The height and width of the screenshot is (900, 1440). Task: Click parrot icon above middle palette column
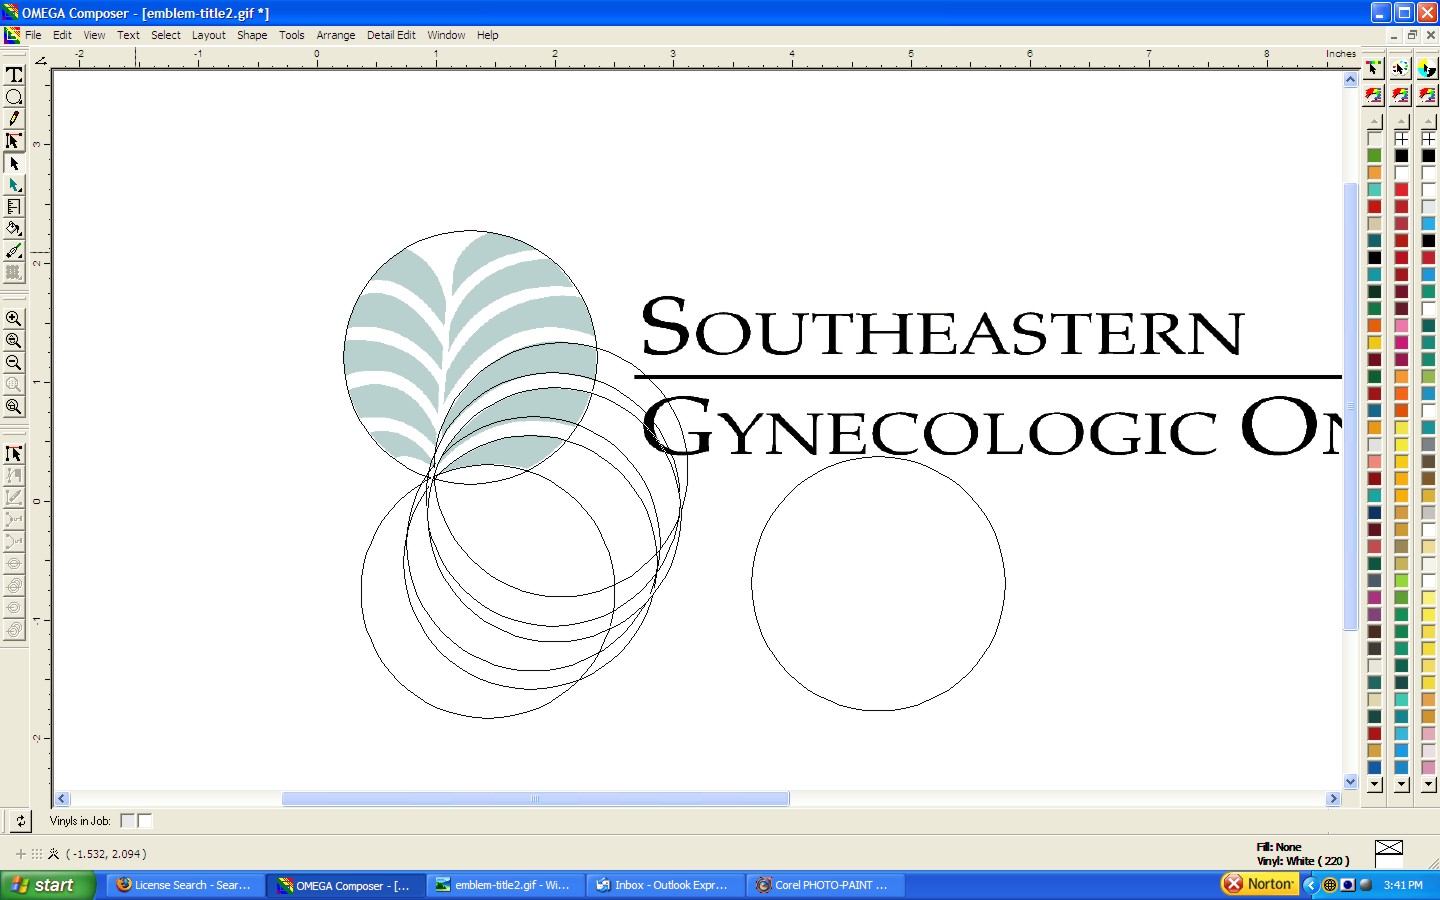(1400, 95)
